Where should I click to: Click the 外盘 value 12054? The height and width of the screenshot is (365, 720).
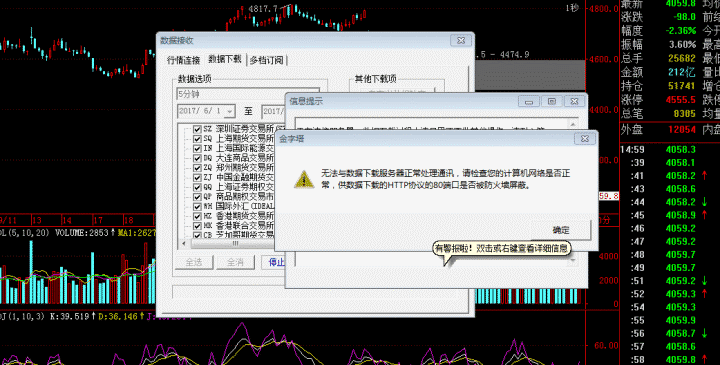pos(682,129)
